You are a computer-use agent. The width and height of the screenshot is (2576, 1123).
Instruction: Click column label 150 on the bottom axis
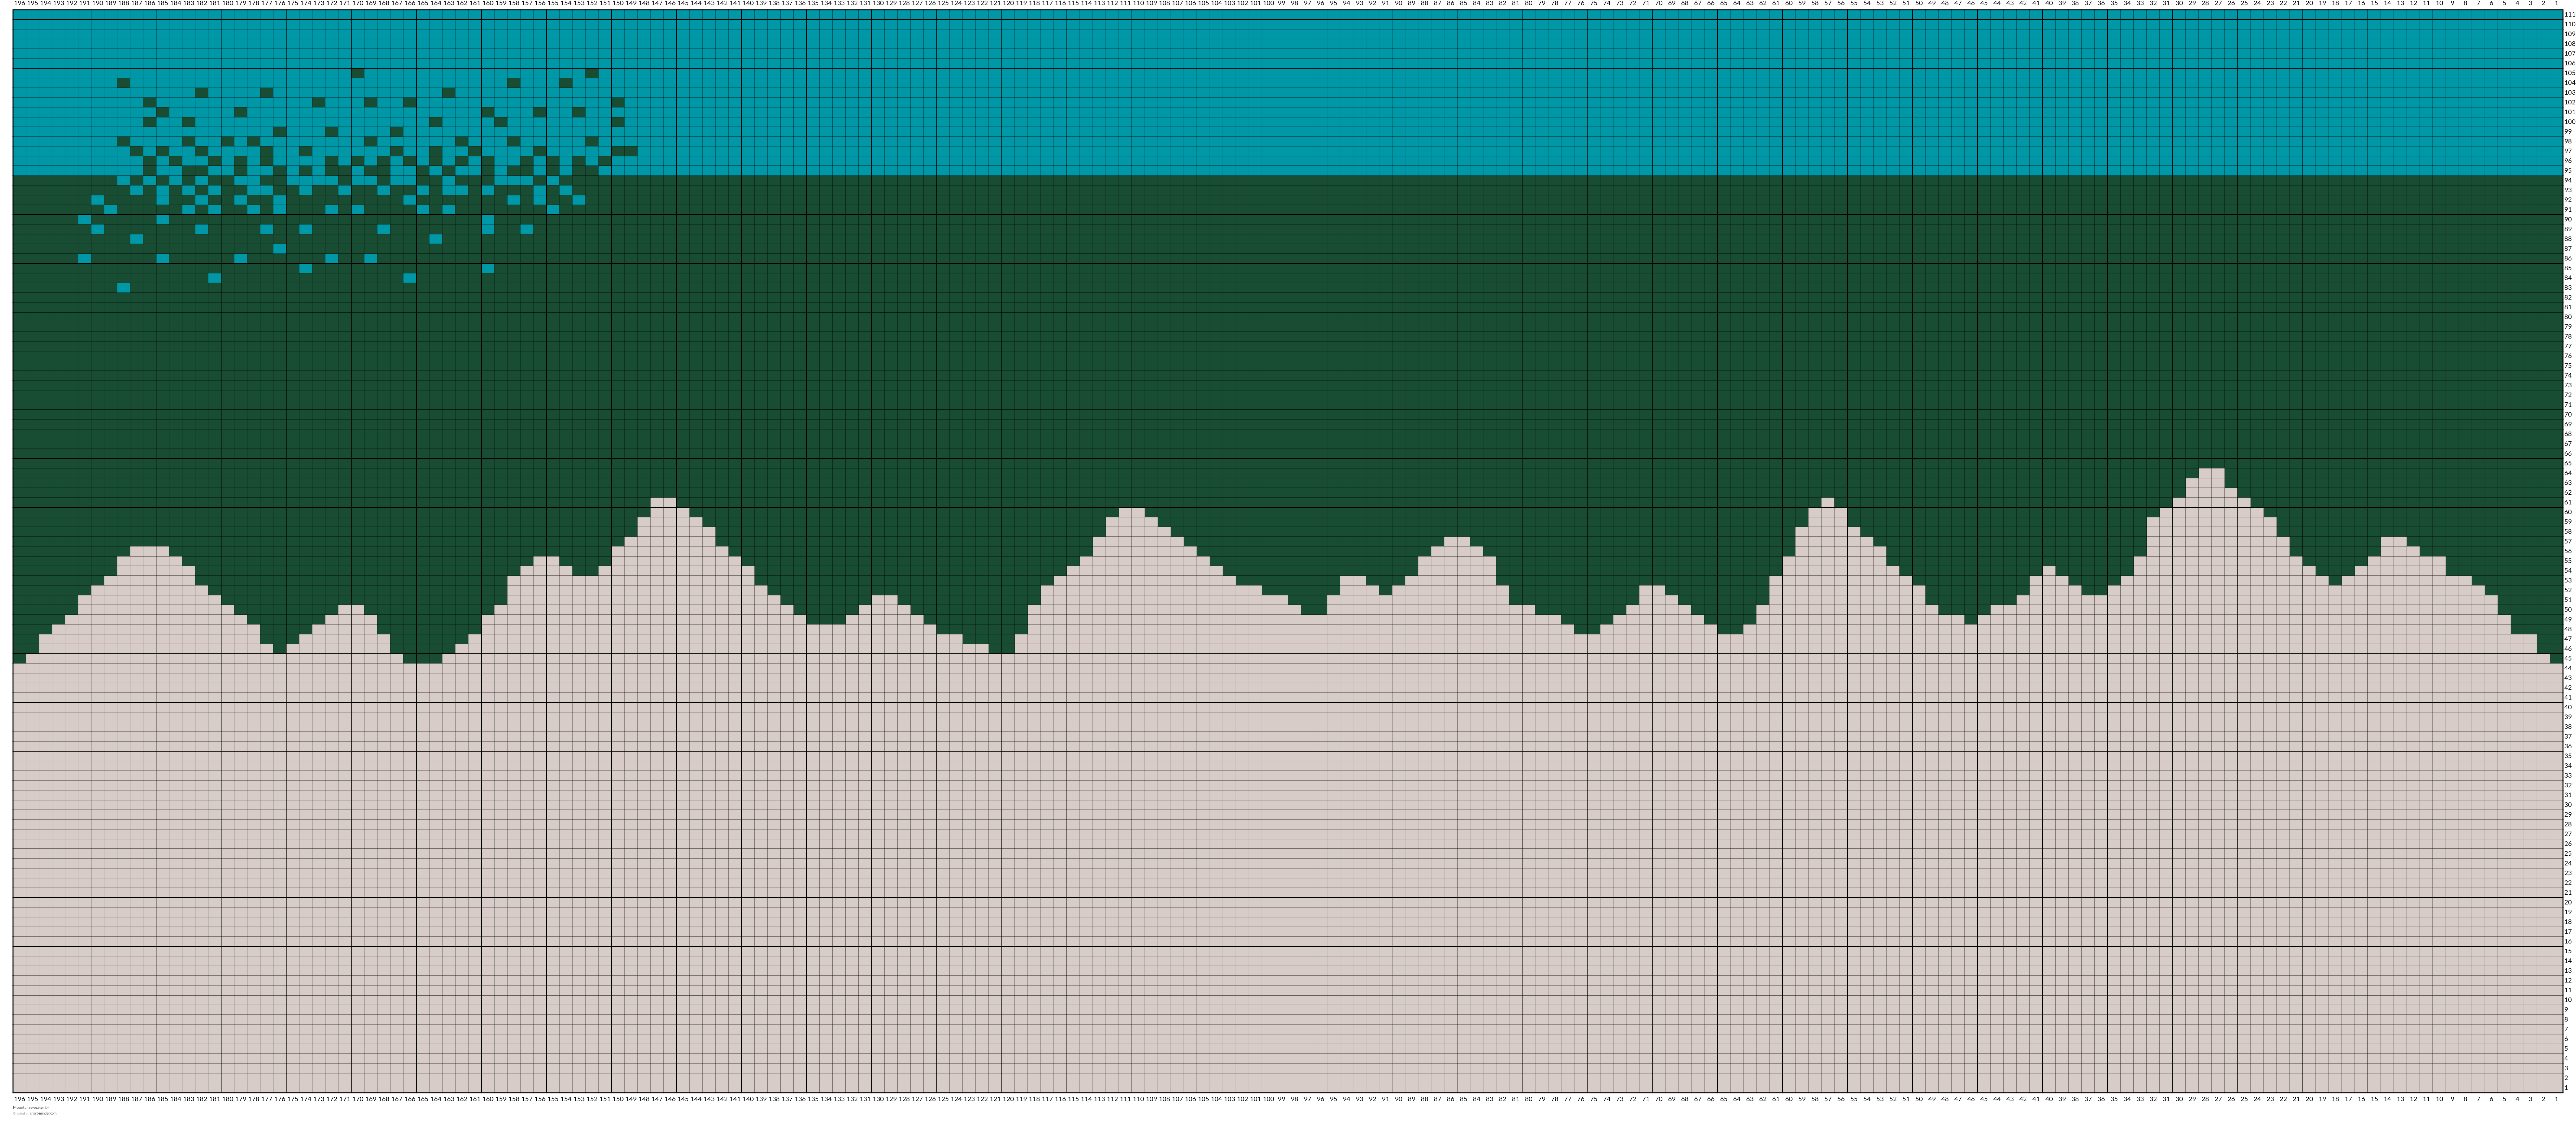pyautogui.click(x=618, y=1099)
